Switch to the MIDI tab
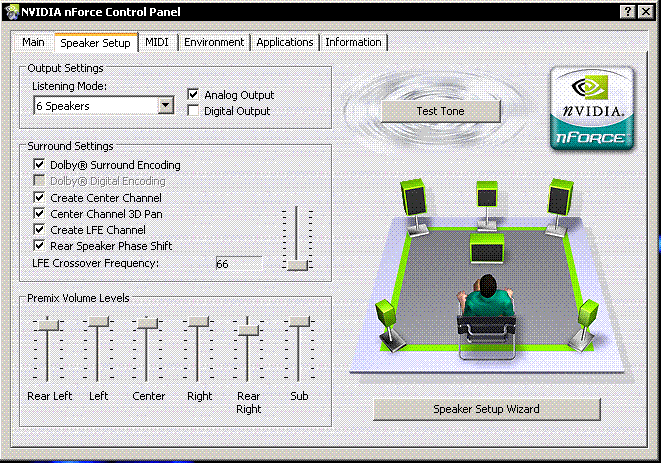The image size is (661, 463). pyautogui.click(x=157, y=42)
